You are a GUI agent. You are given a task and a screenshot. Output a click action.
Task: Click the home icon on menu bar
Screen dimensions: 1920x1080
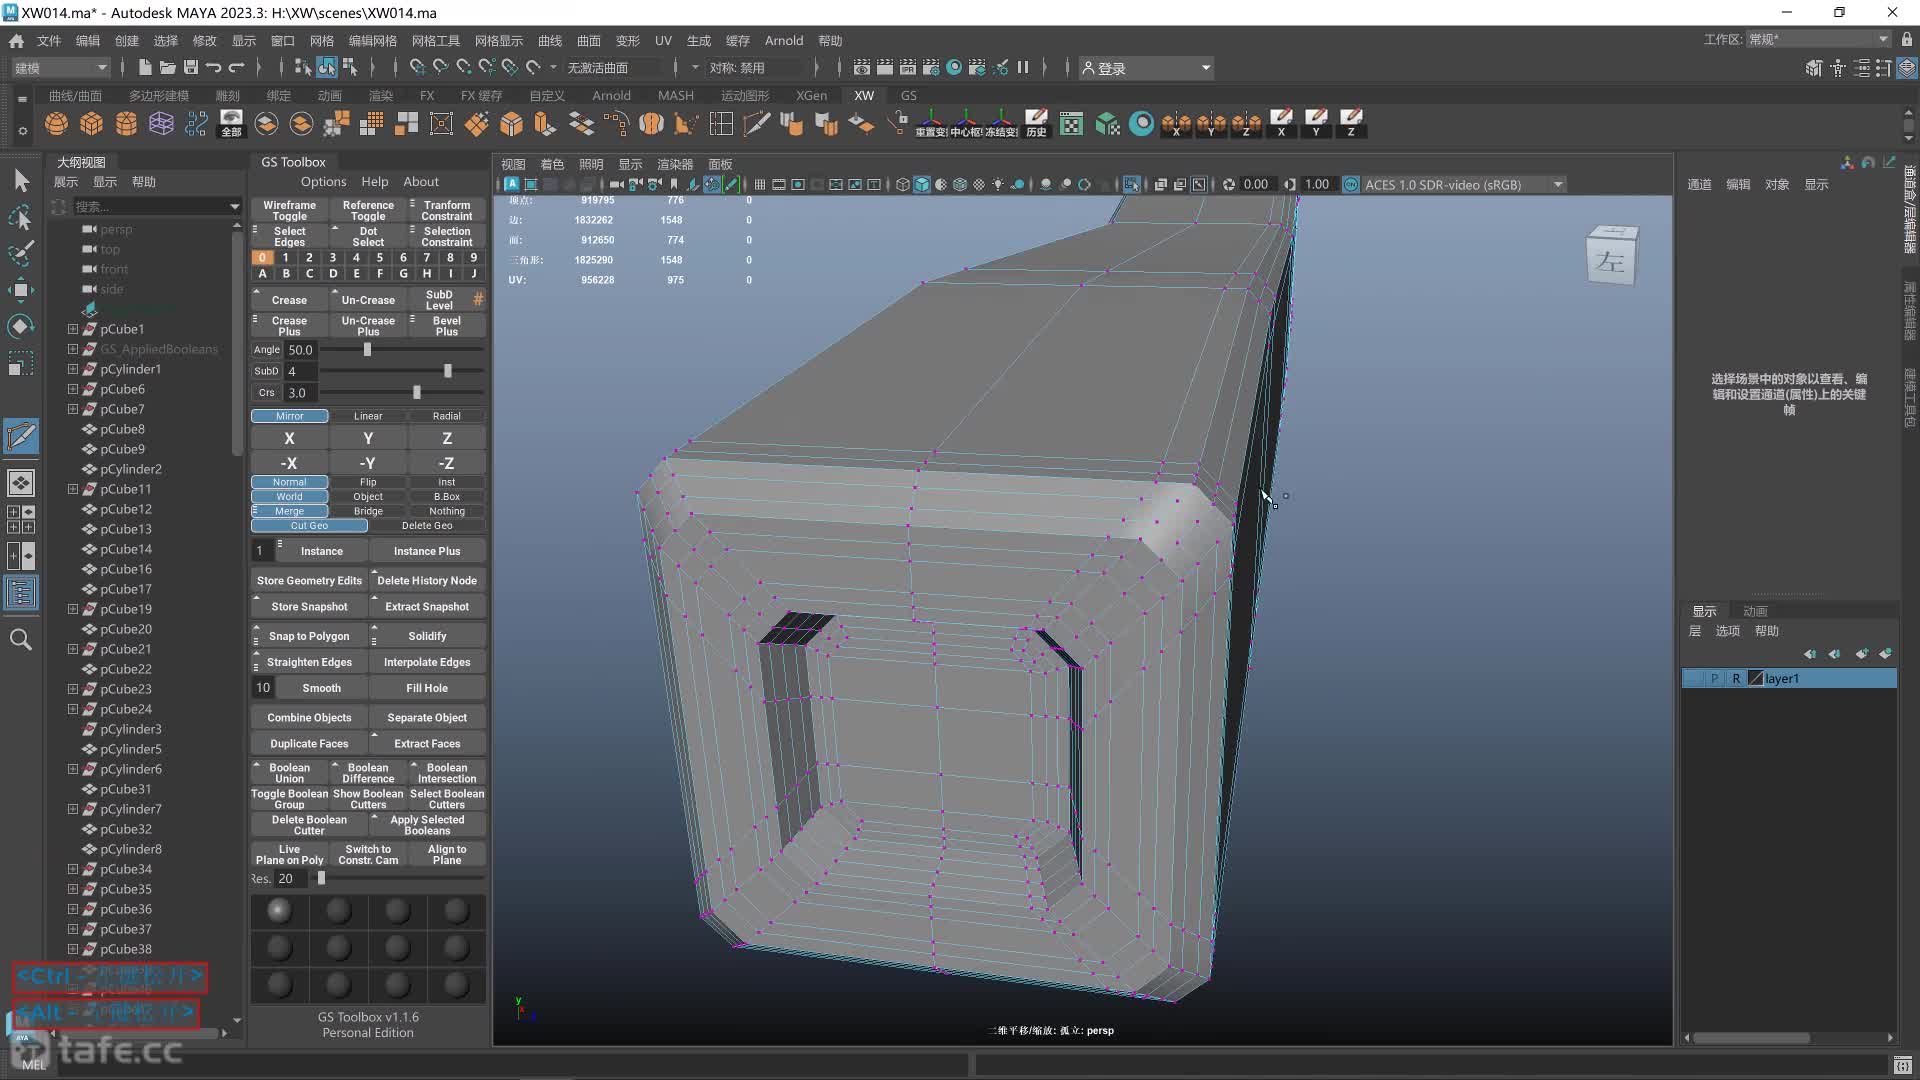[17, 41]
